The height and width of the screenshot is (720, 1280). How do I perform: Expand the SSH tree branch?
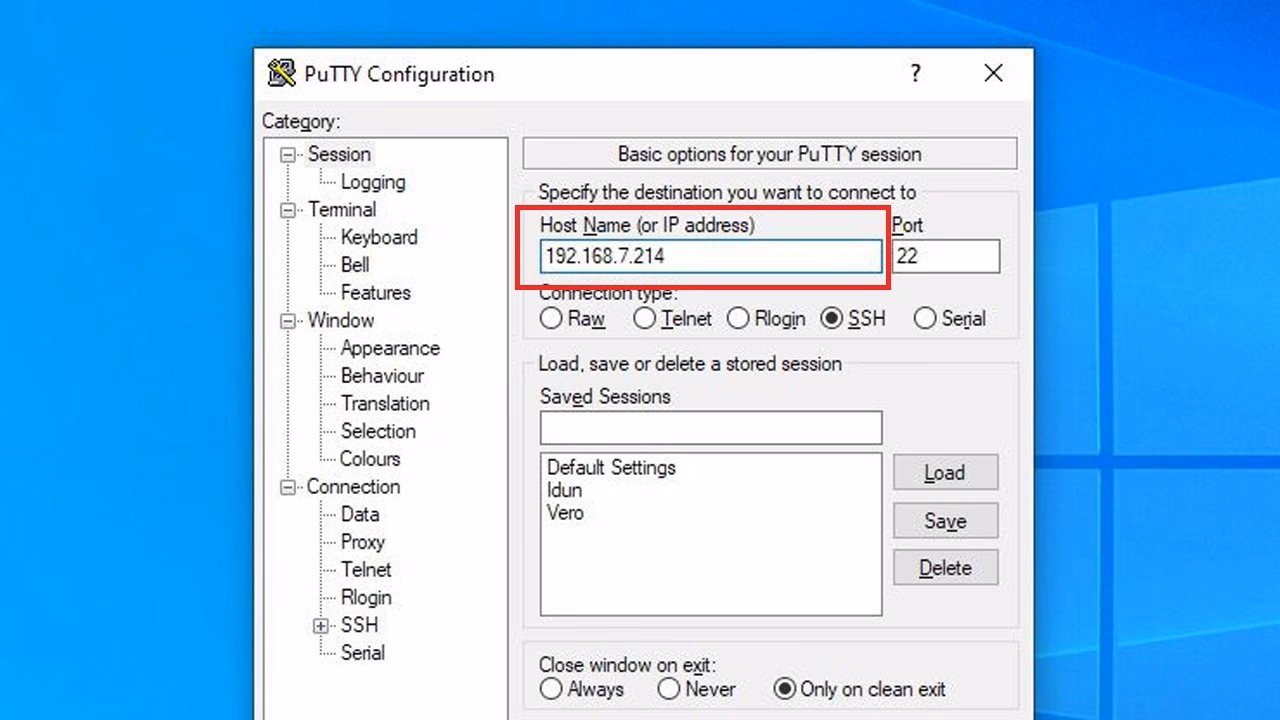[320, 625]
